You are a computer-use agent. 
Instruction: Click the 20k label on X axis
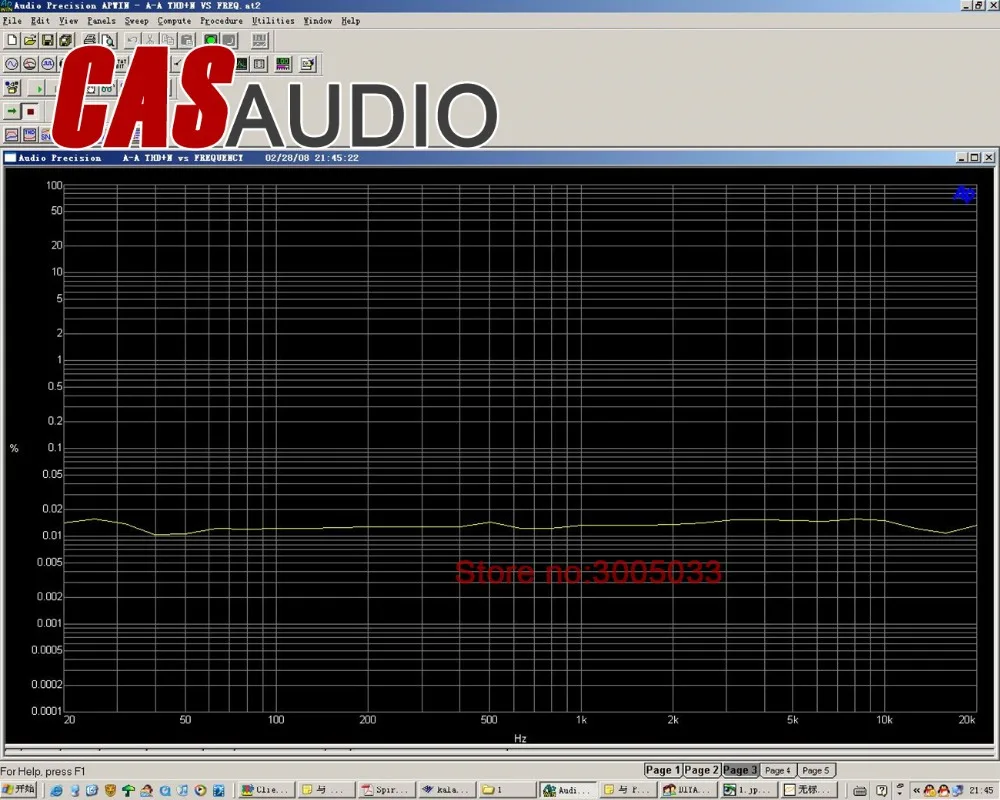(x=966, y=720)
